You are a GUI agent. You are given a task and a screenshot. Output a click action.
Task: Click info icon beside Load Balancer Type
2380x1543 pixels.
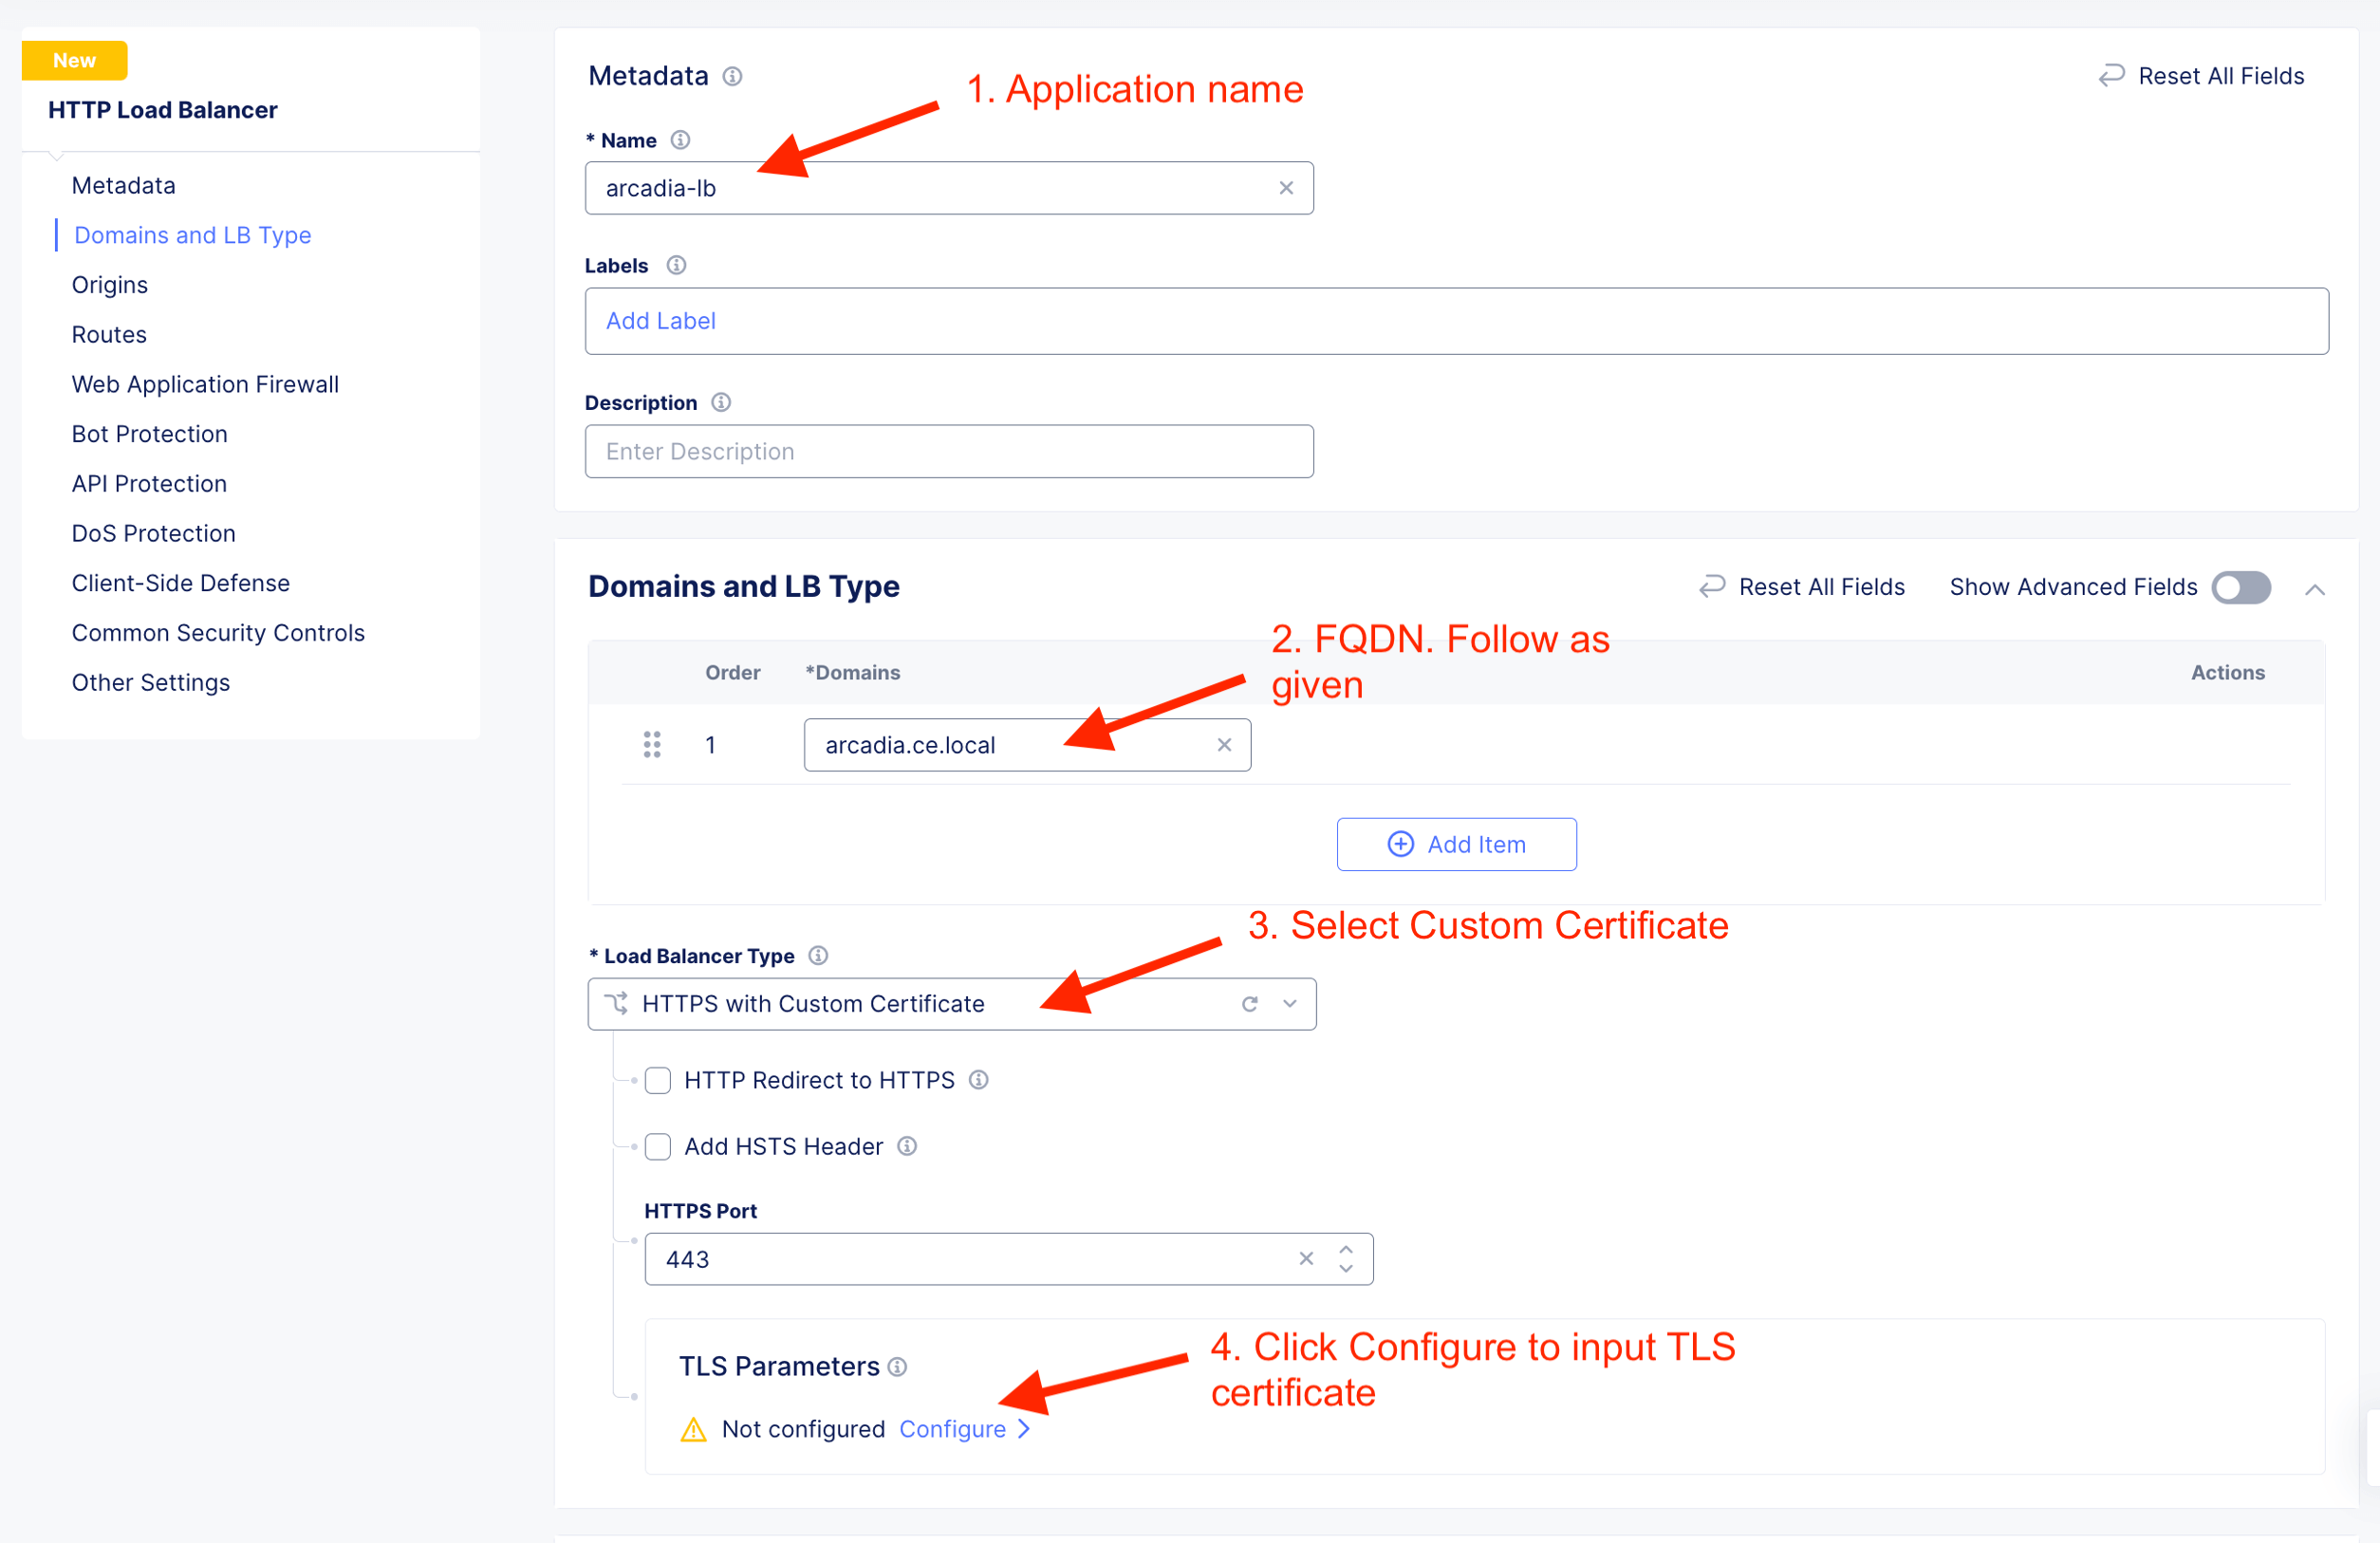point(818,956)
